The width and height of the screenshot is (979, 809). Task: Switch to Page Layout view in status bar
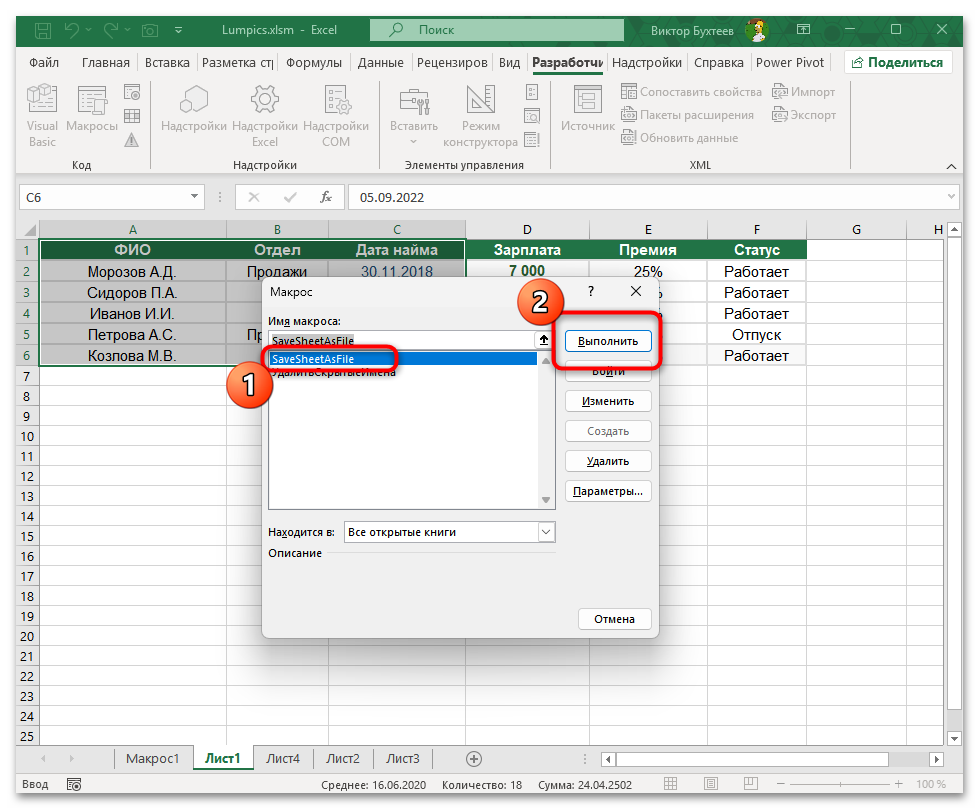[x=711, y=784]
